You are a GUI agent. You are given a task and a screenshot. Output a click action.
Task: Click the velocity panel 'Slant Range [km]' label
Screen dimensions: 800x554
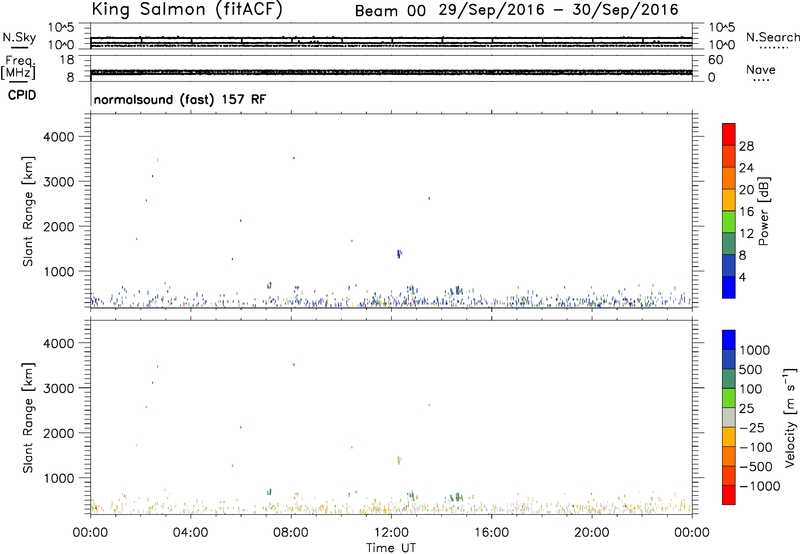(x=28, y=418)
